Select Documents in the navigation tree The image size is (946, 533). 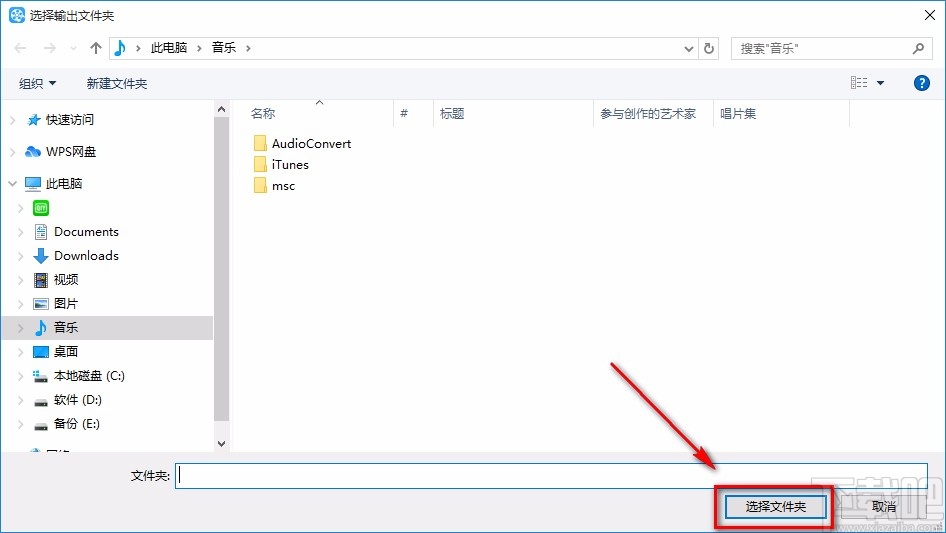(x=86, y=232)
